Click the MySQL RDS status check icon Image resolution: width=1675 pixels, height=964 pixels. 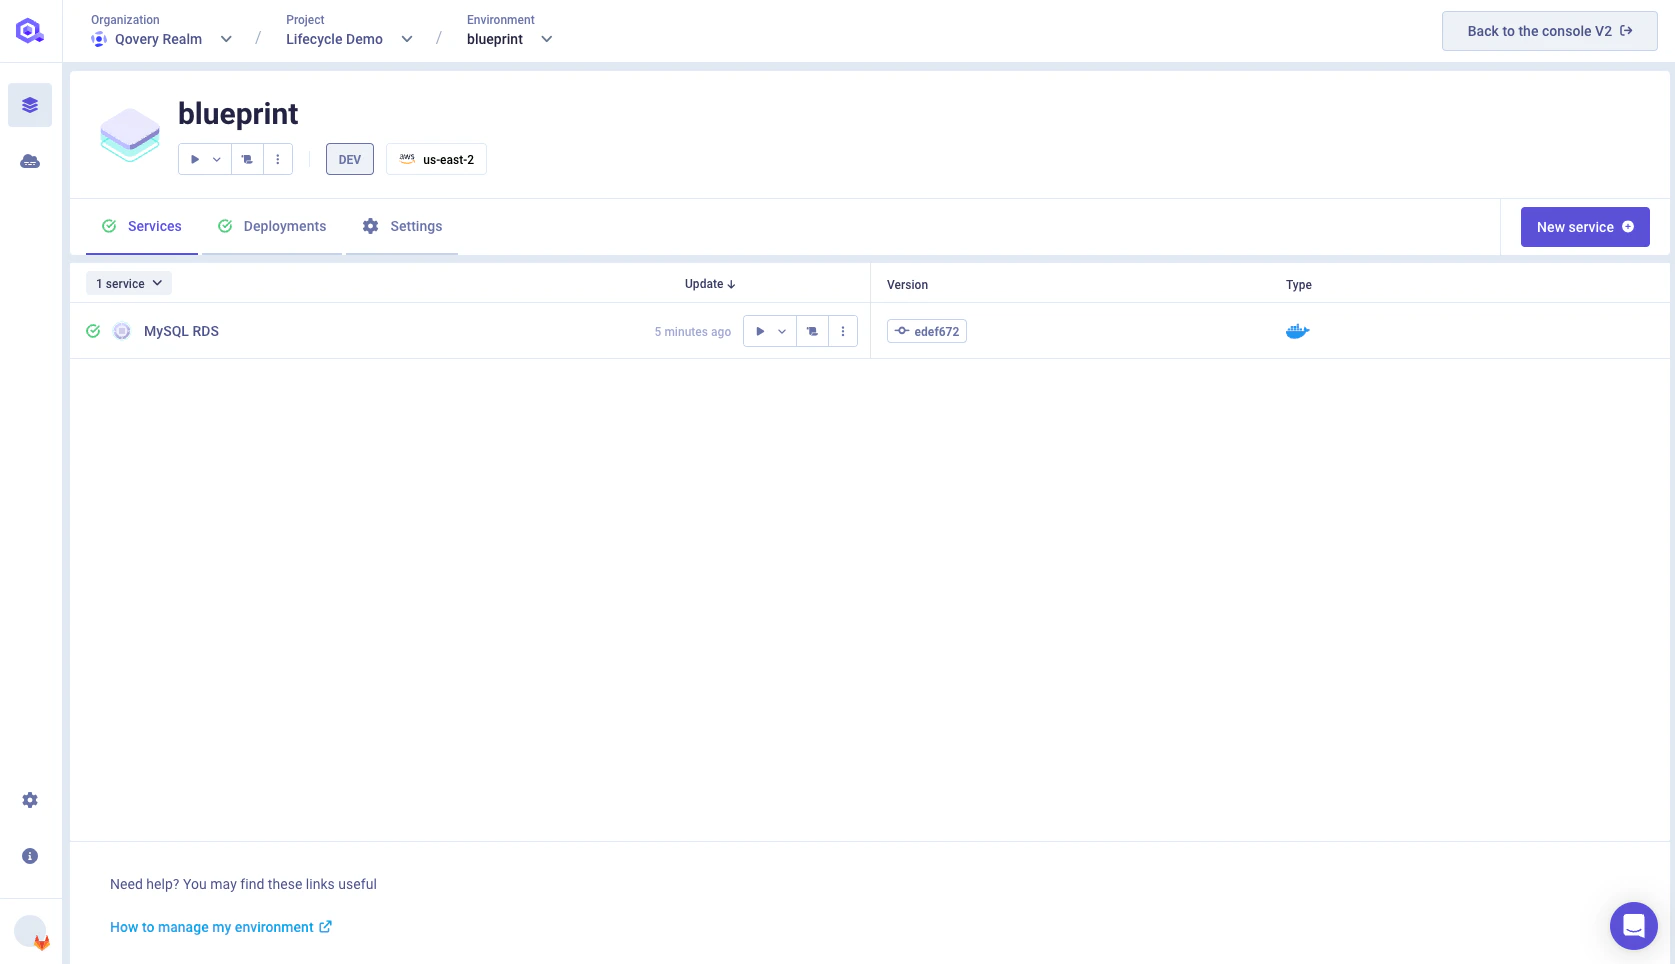pyautogui.click(x=93, y=331)
